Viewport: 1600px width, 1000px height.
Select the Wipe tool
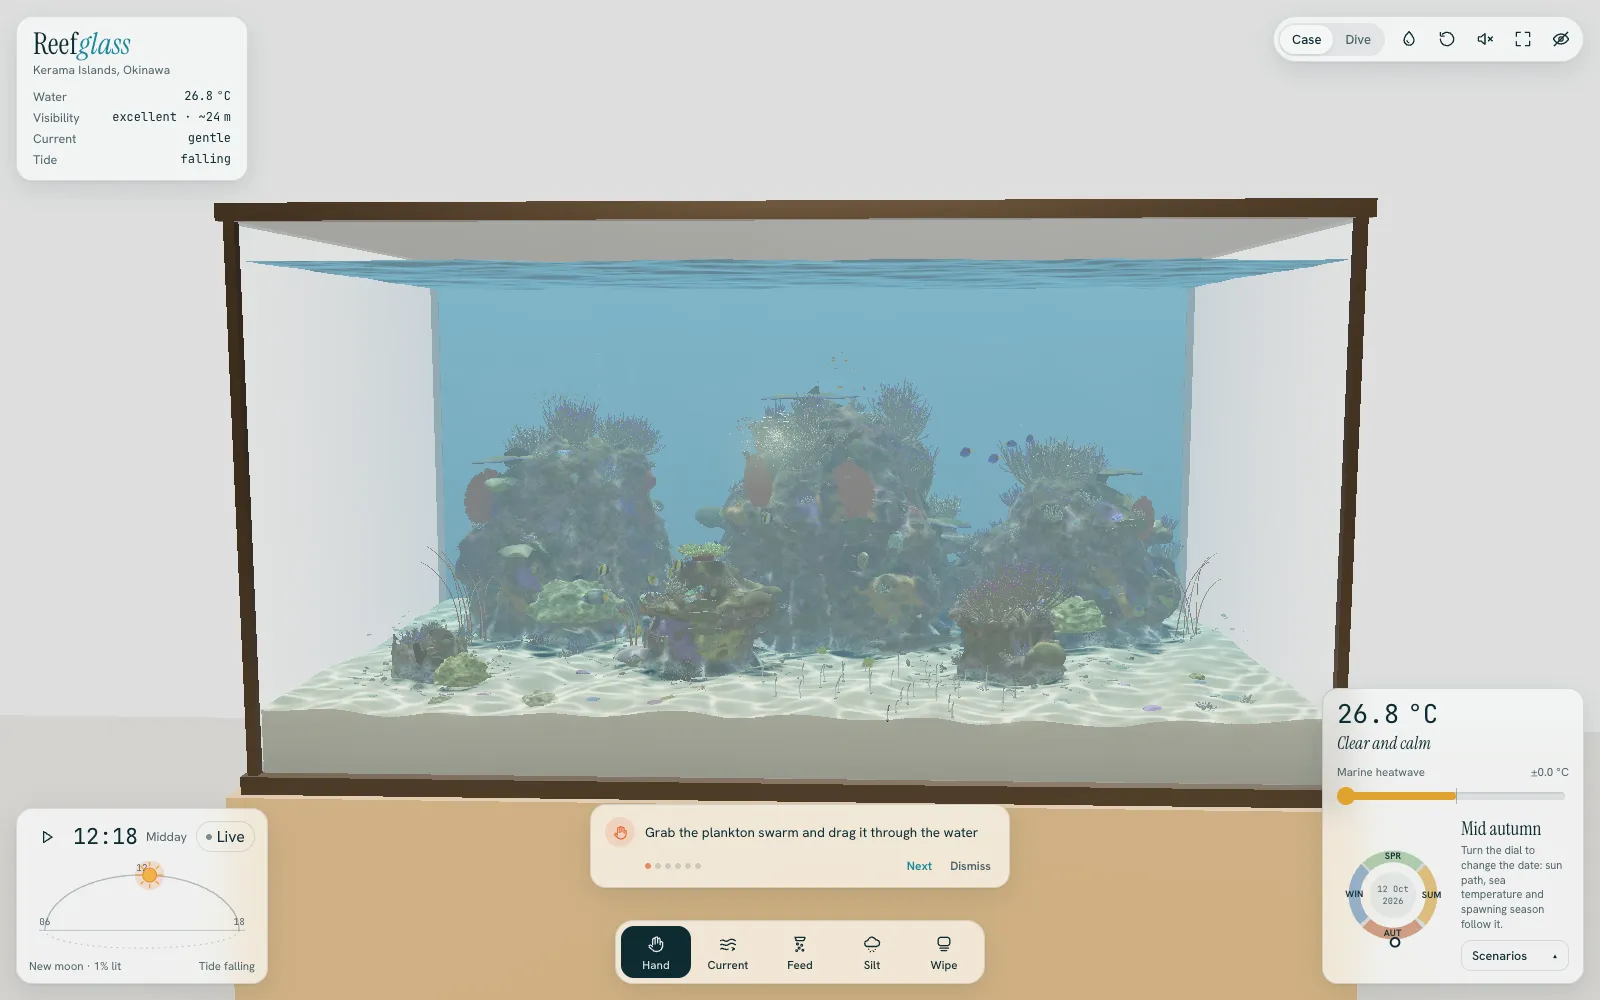[x=944, y=952]
